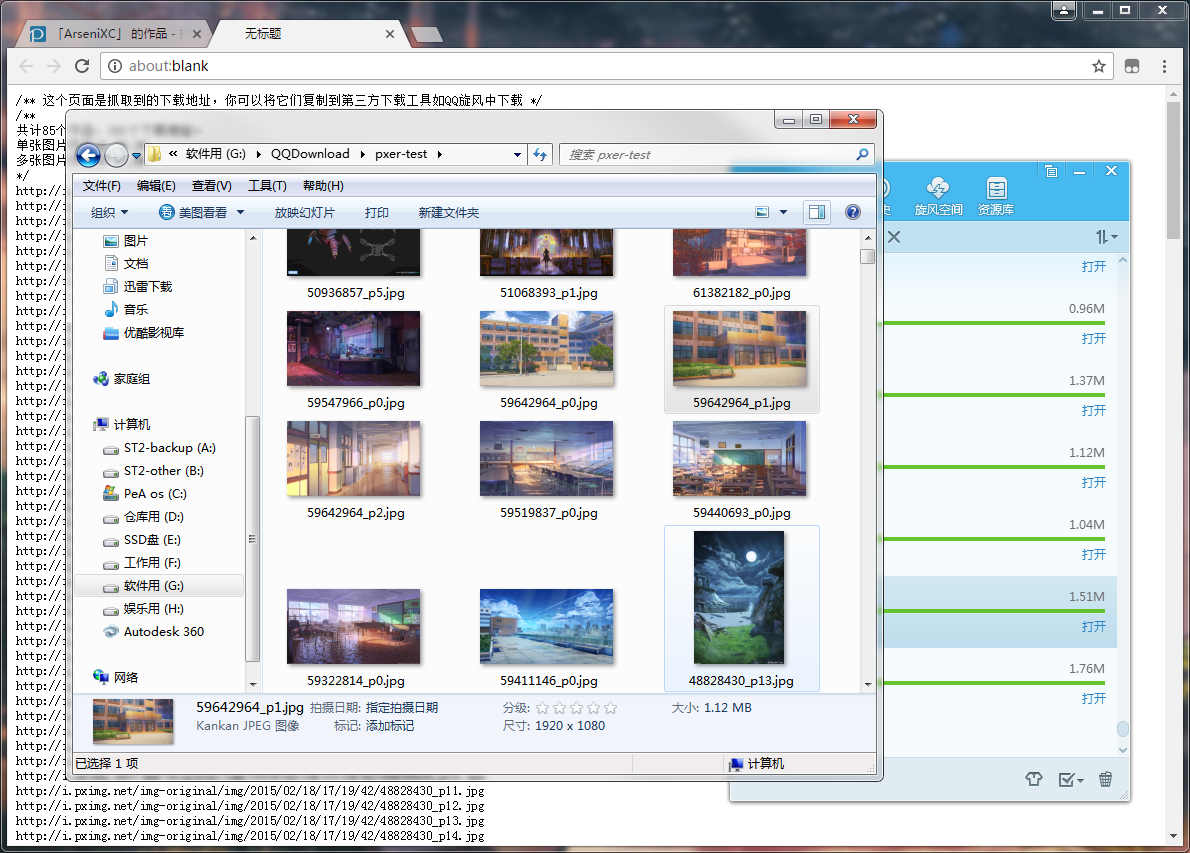Image resolution: width=1190 pixels, height=853 pixels.
Task: Open the 编辑(E) menu
Action: click(x=156, y=186)
